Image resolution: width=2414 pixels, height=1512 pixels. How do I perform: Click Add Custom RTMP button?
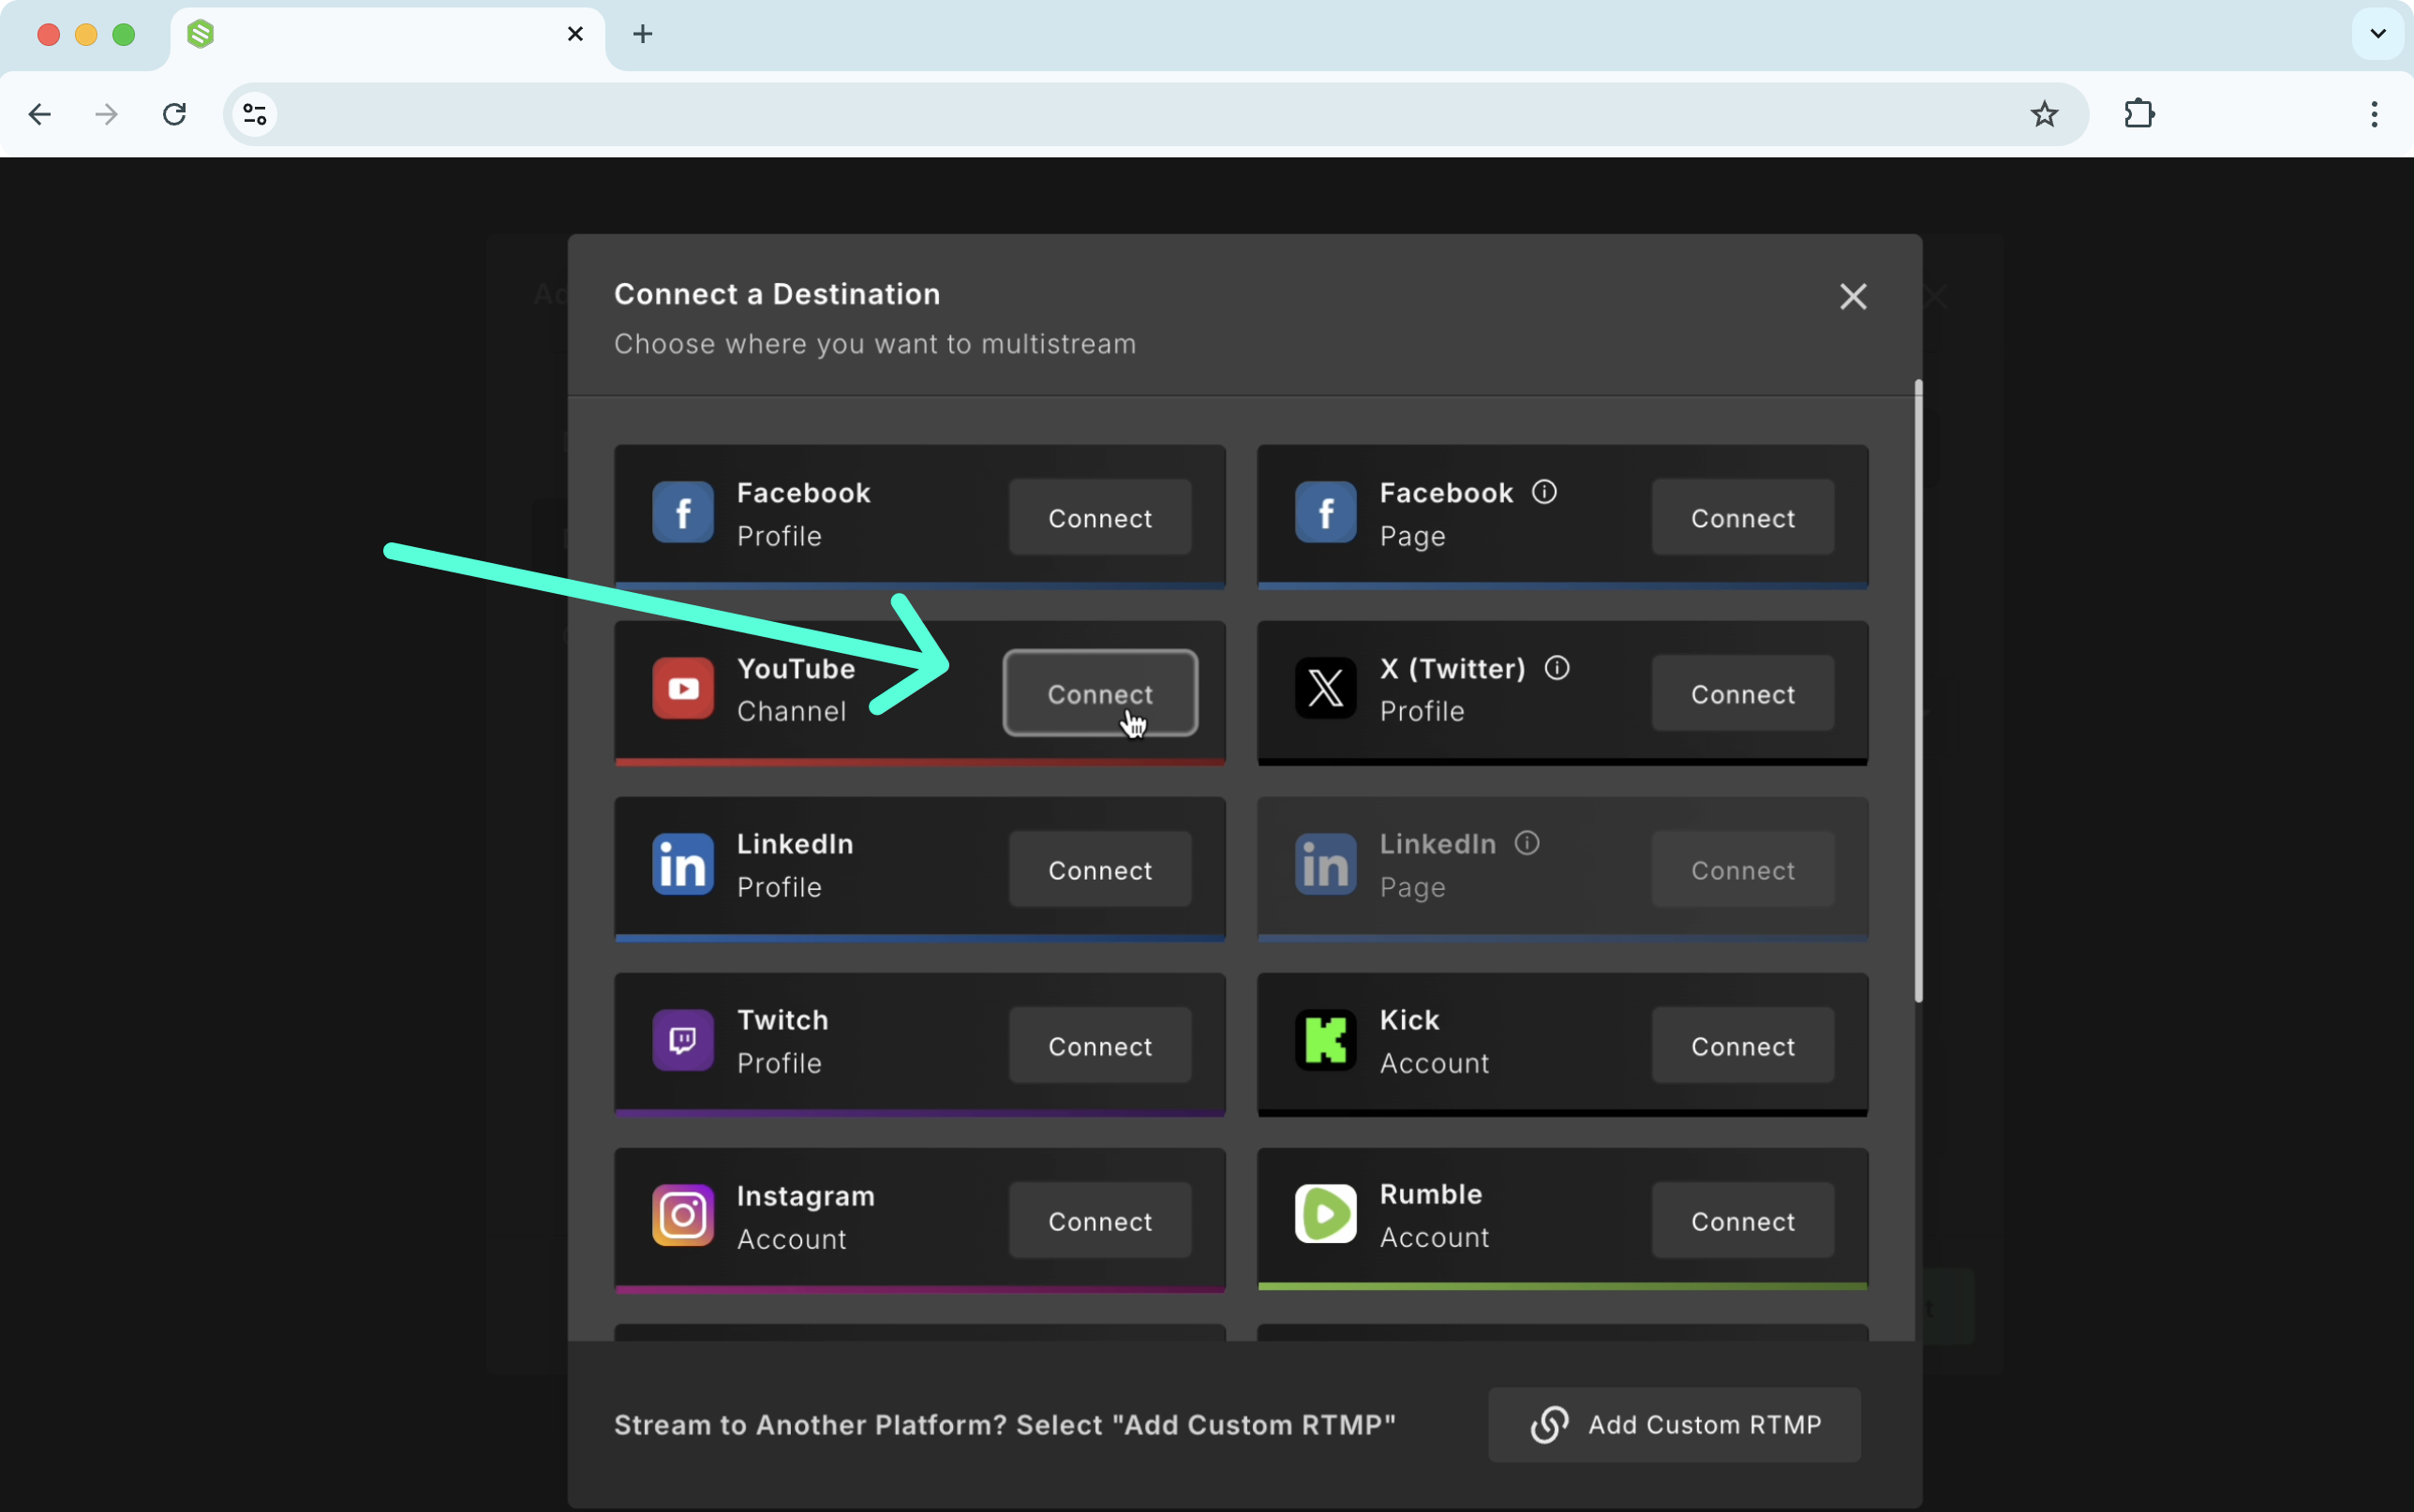pos(1675,1424)
